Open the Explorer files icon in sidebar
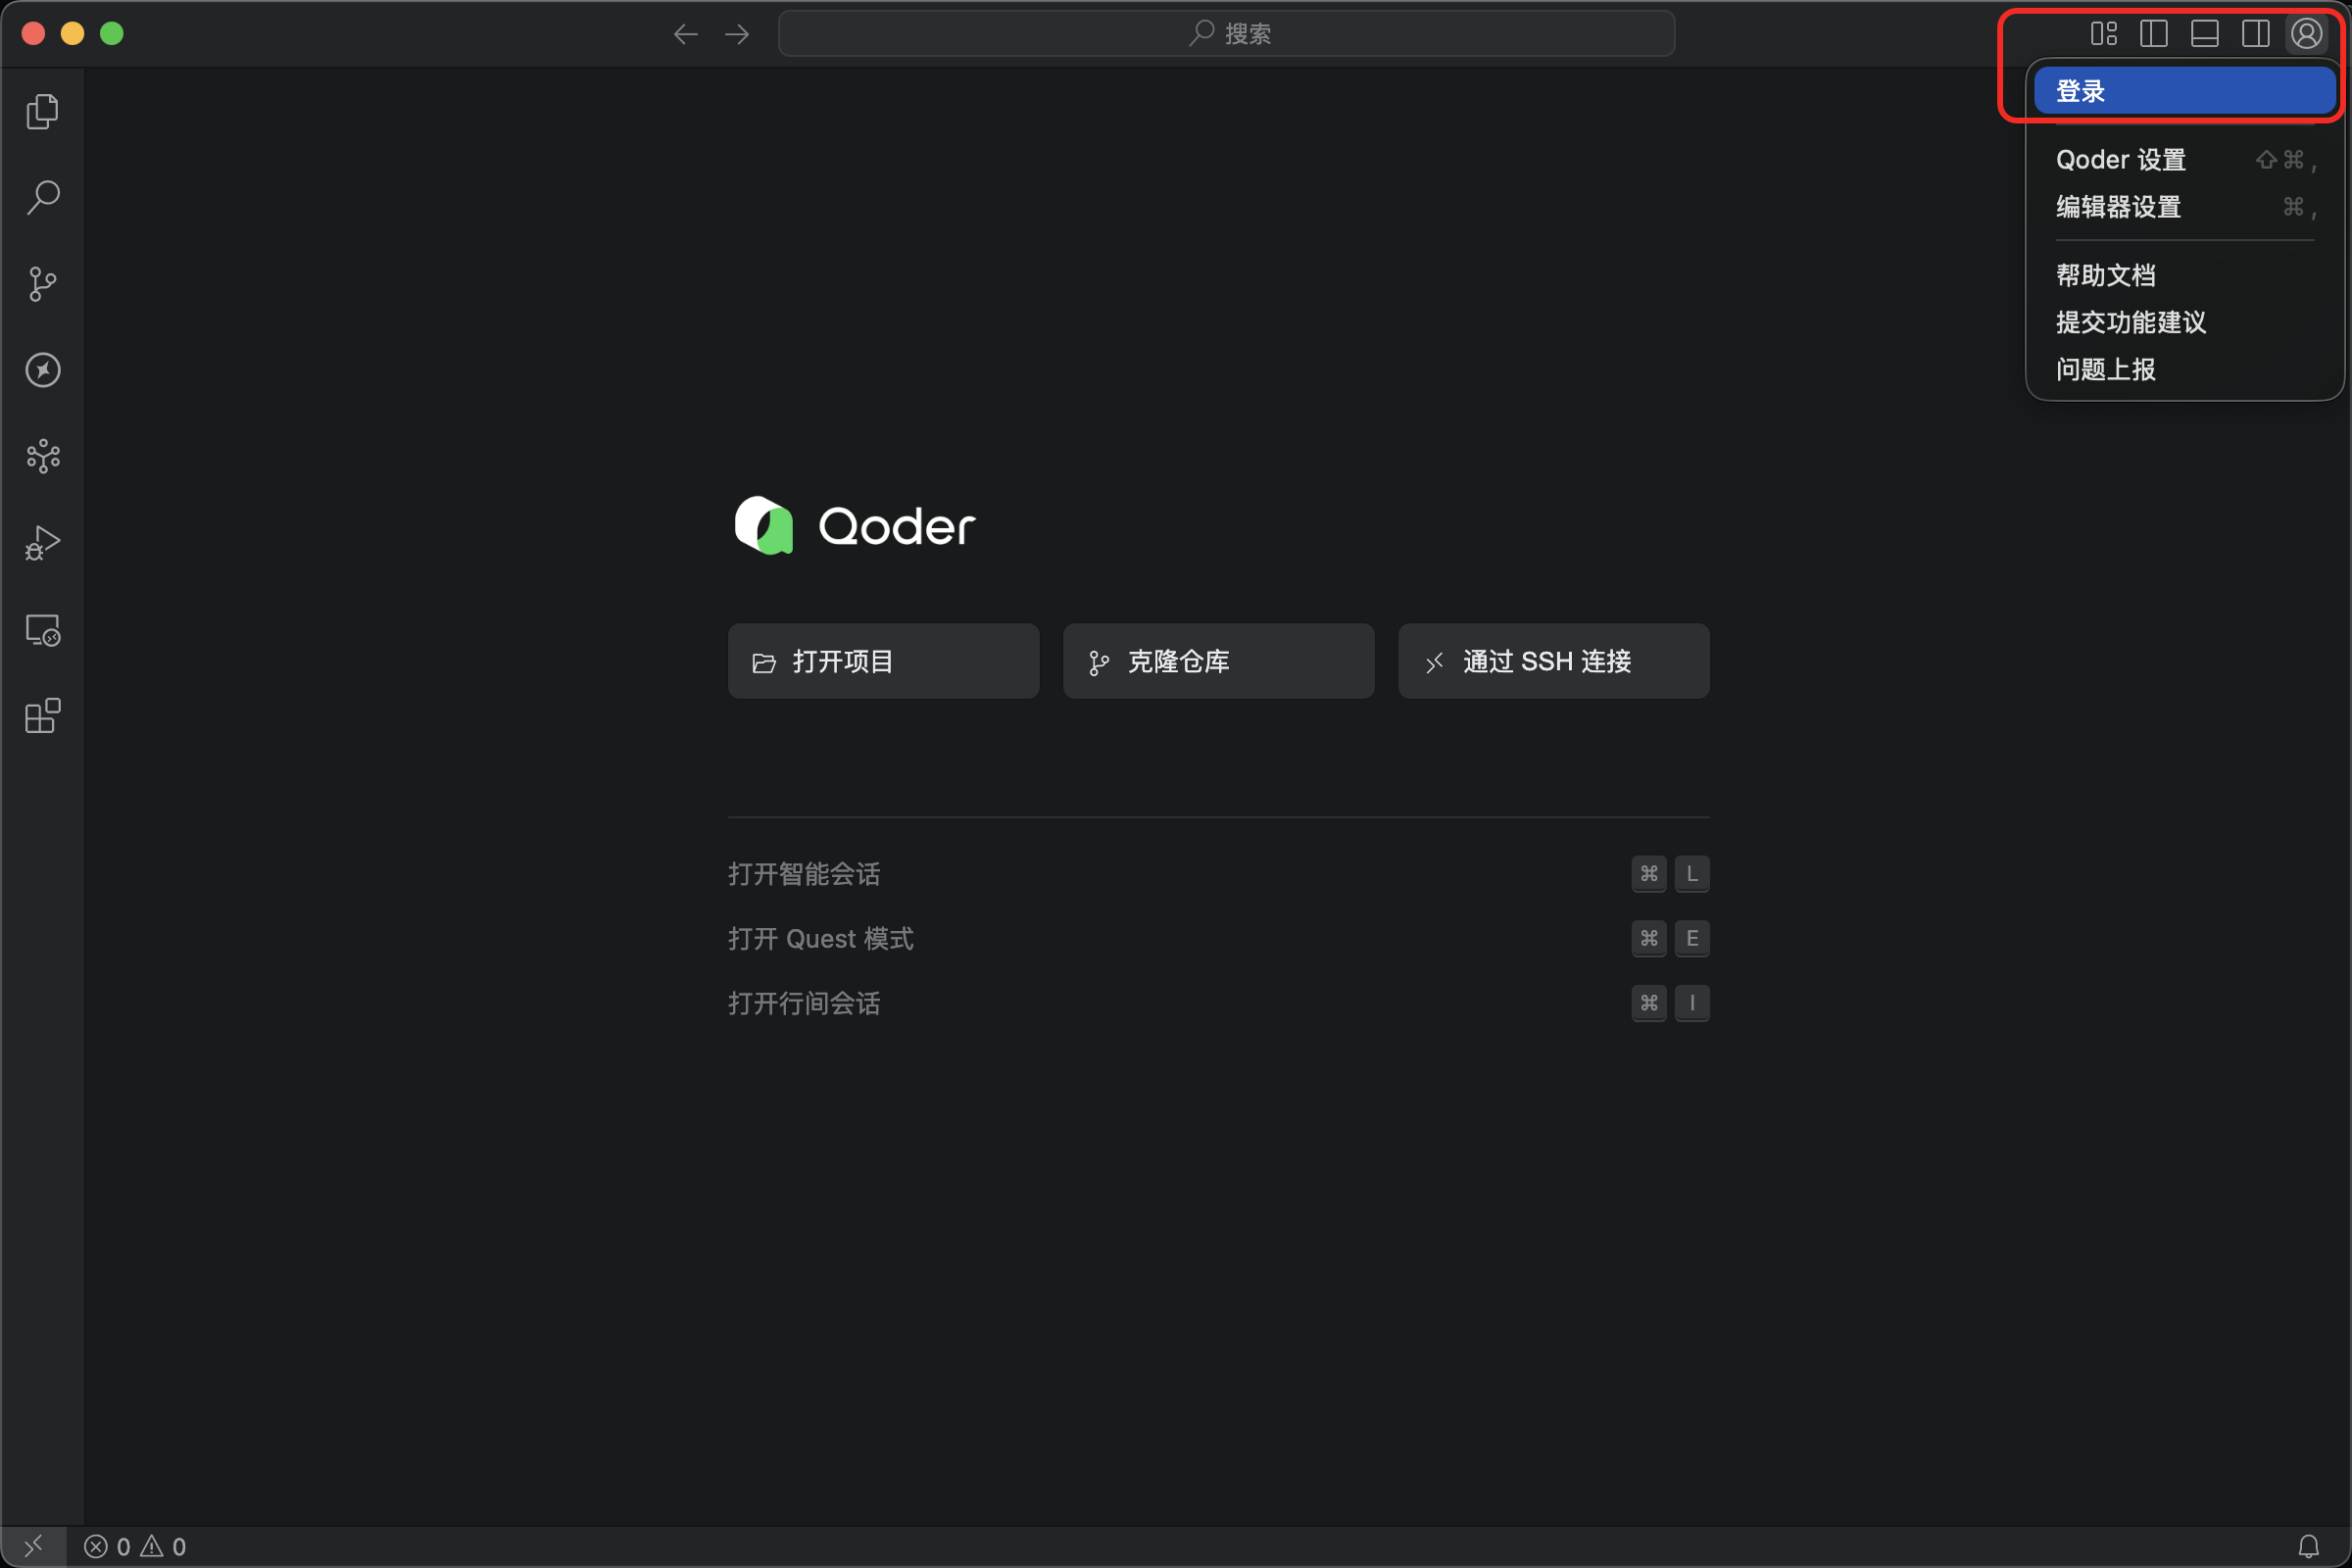 click(x=42, y=111)
